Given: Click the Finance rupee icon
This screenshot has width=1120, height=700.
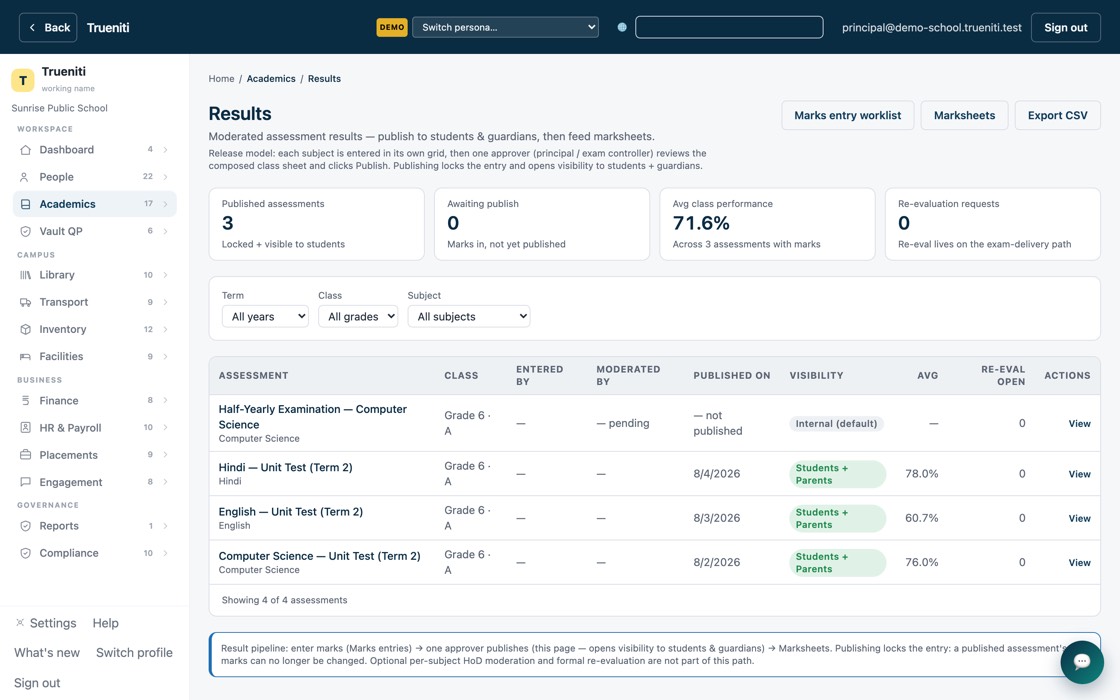Looking at the screenshot, I should coord(26,401).
